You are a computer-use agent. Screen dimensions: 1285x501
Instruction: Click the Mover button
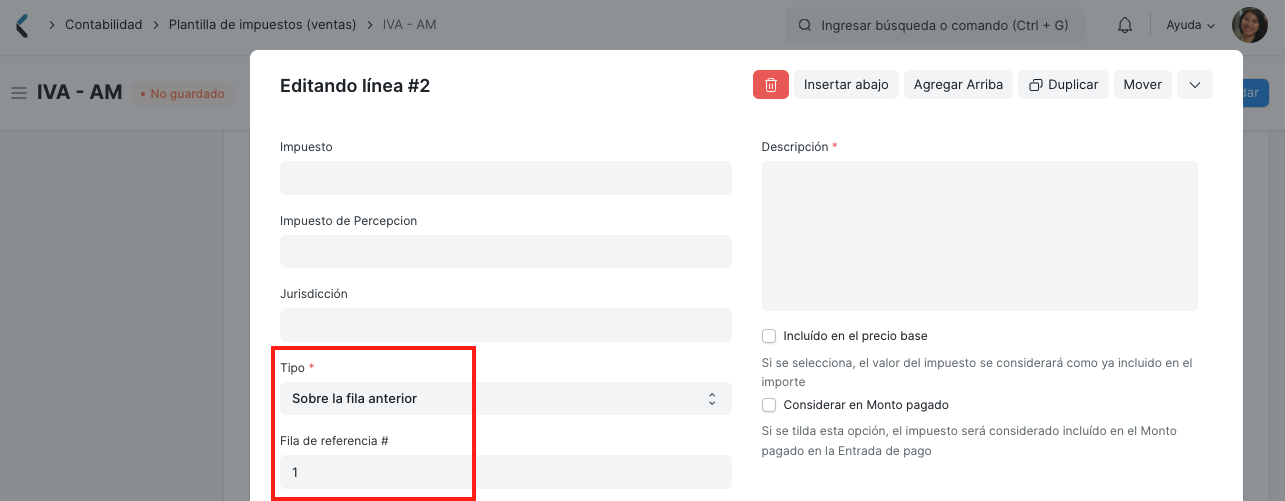(1142, 85)
